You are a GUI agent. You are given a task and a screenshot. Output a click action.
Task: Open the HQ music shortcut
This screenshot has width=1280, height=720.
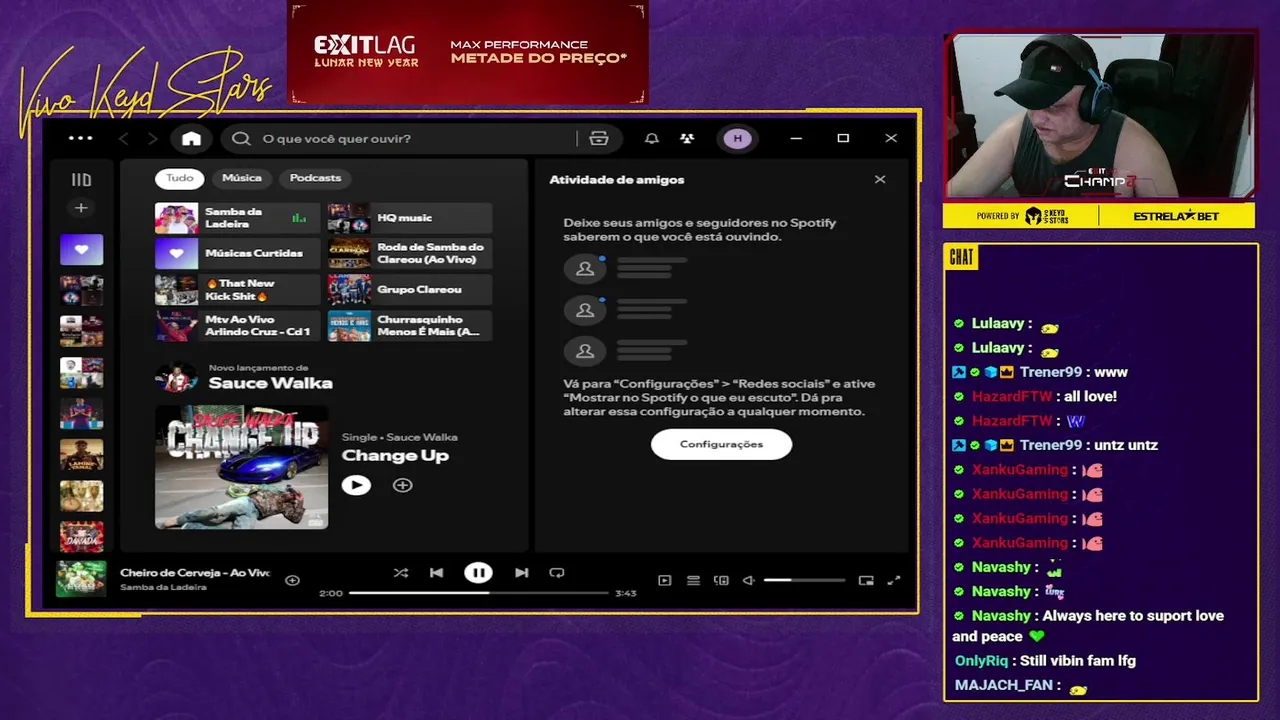coord(410,218)
